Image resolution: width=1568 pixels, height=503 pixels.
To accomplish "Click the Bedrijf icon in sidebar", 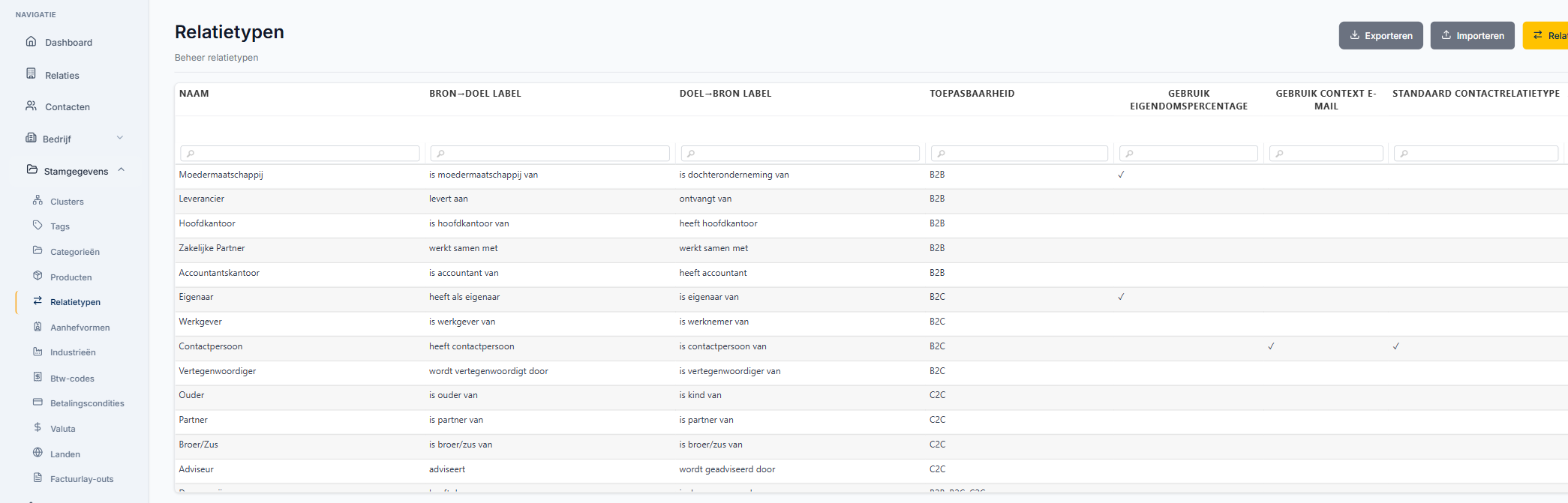I will 31,138.
